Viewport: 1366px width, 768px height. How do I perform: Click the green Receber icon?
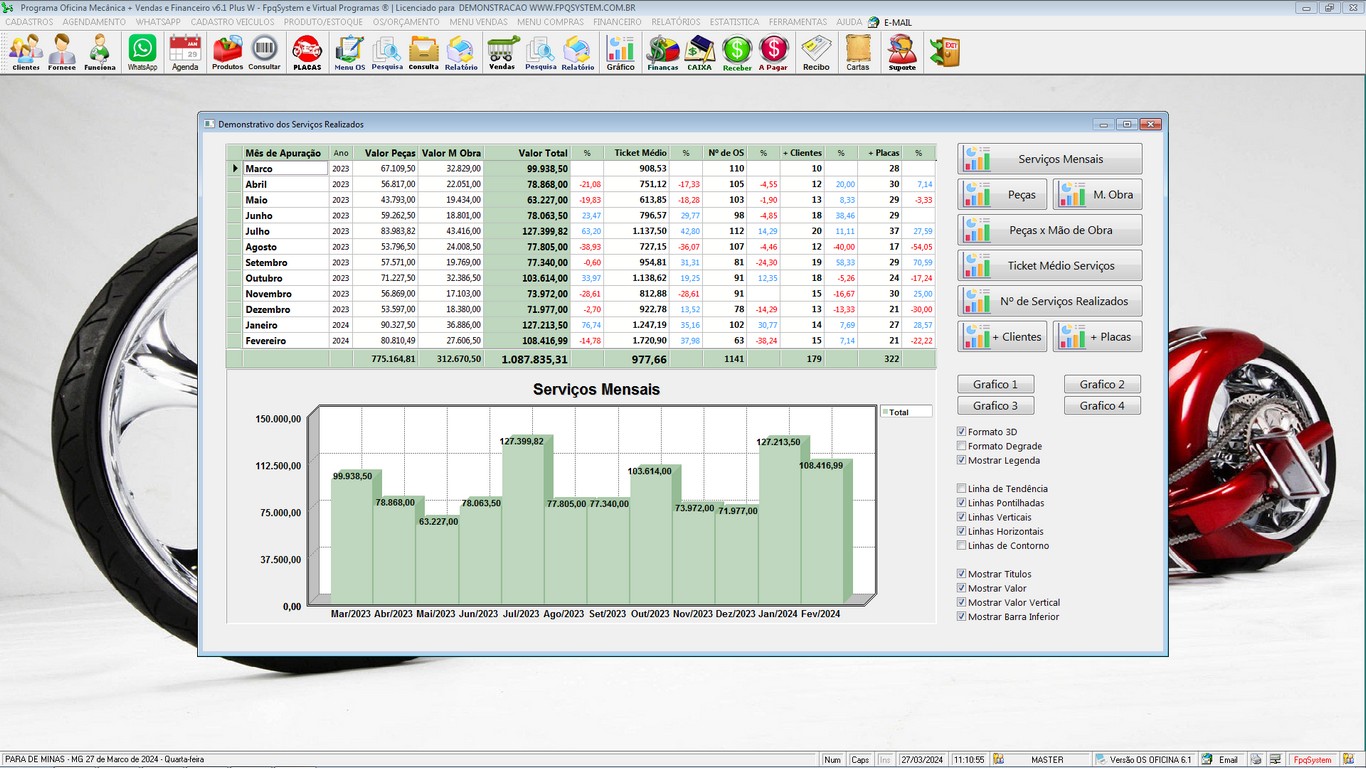(x=737, y=52)
